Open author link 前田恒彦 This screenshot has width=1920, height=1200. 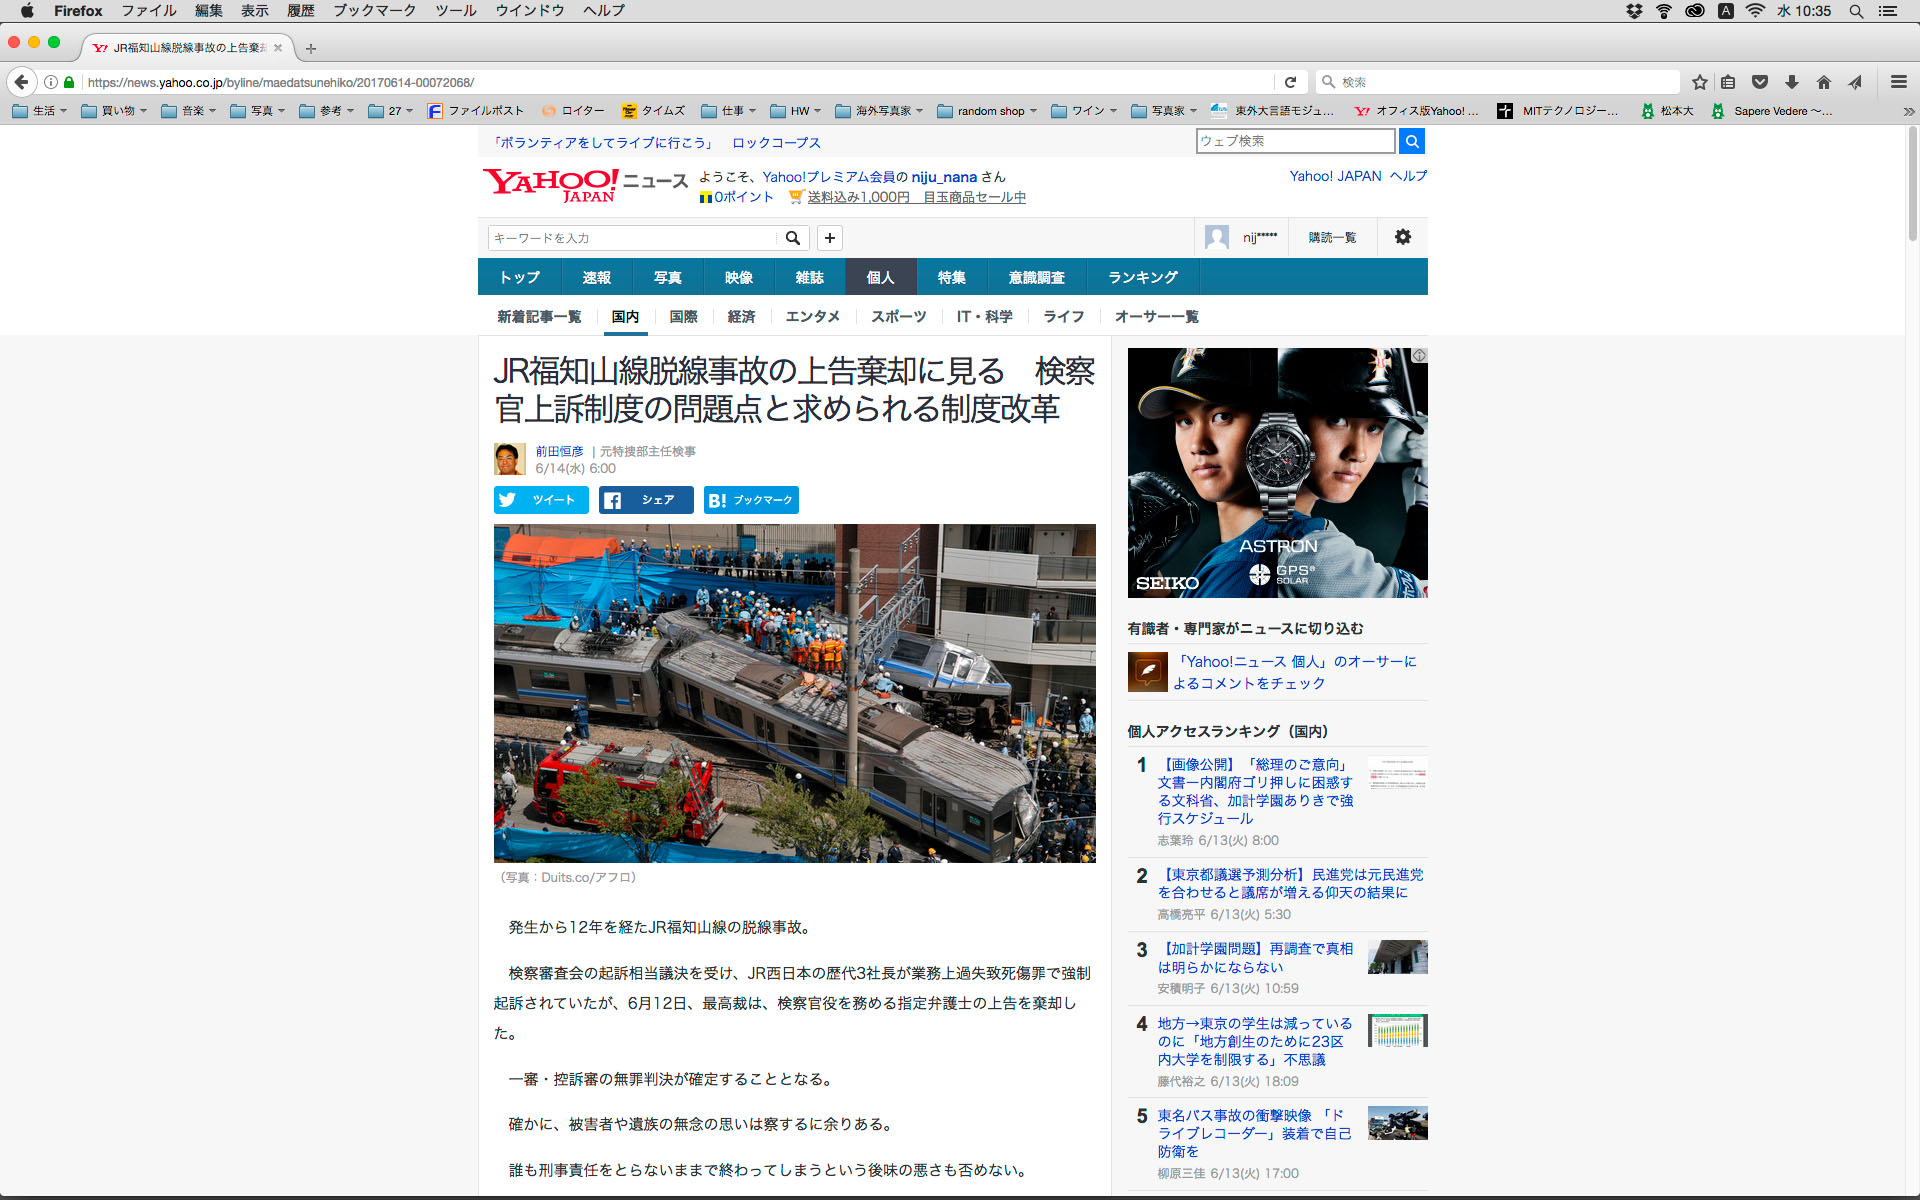559,451
